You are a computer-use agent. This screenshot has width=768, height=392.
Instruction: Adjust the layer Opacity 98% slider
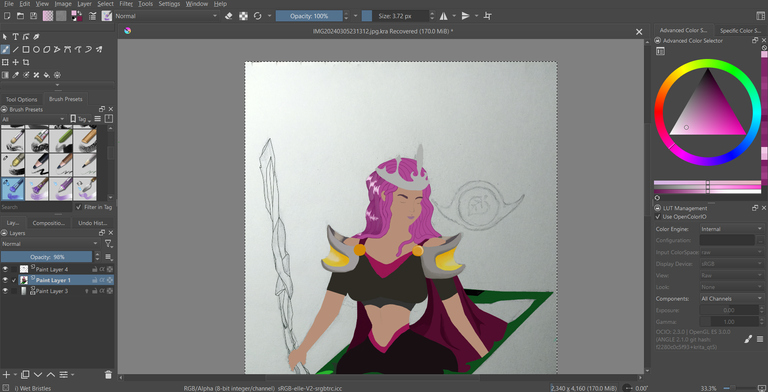47,257
